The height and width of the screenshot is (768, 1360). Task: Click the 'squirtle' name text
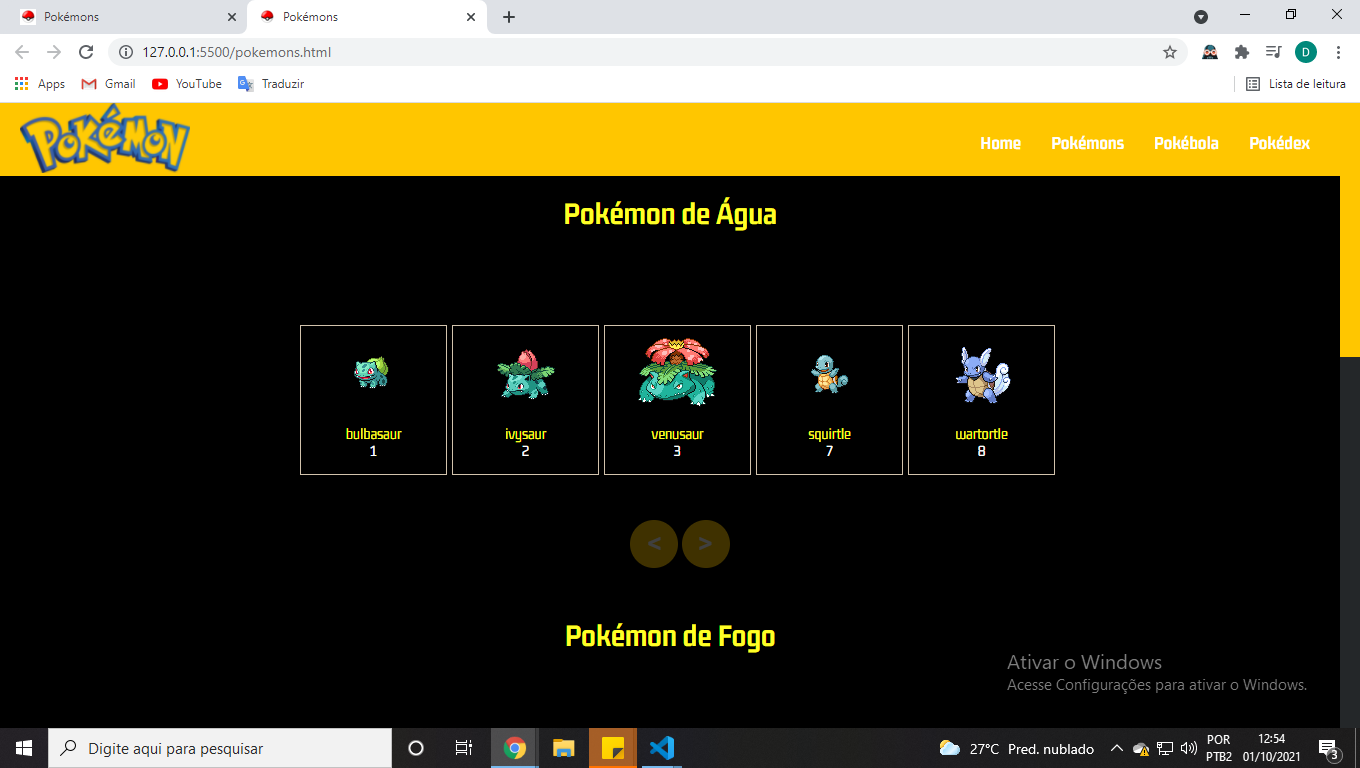pos(829,434)
